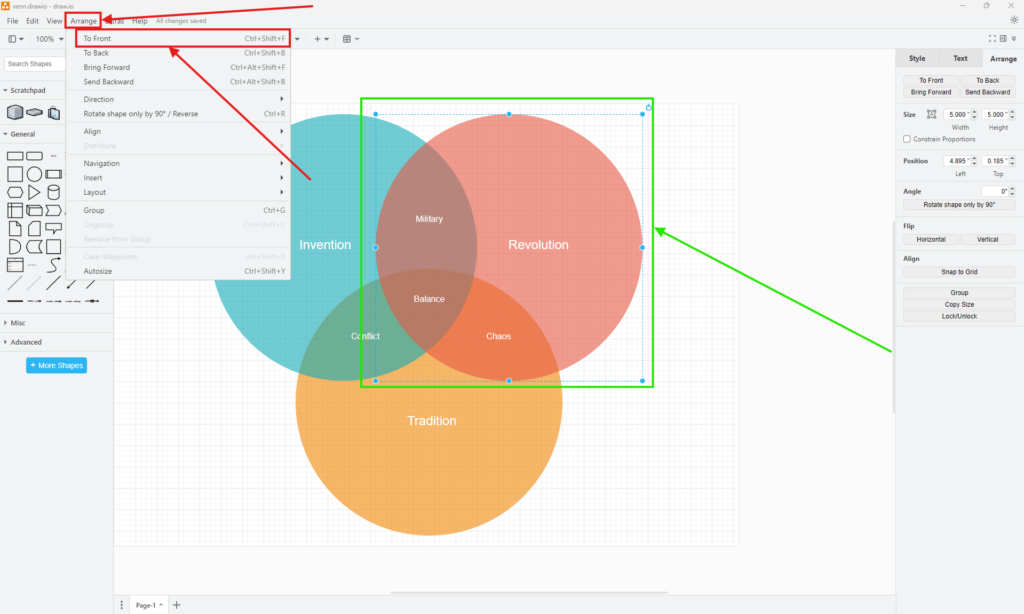Select the internal storage shape
Viewport: 1024px width, 614px height.
pyautogui.click(x=15, y=210)
